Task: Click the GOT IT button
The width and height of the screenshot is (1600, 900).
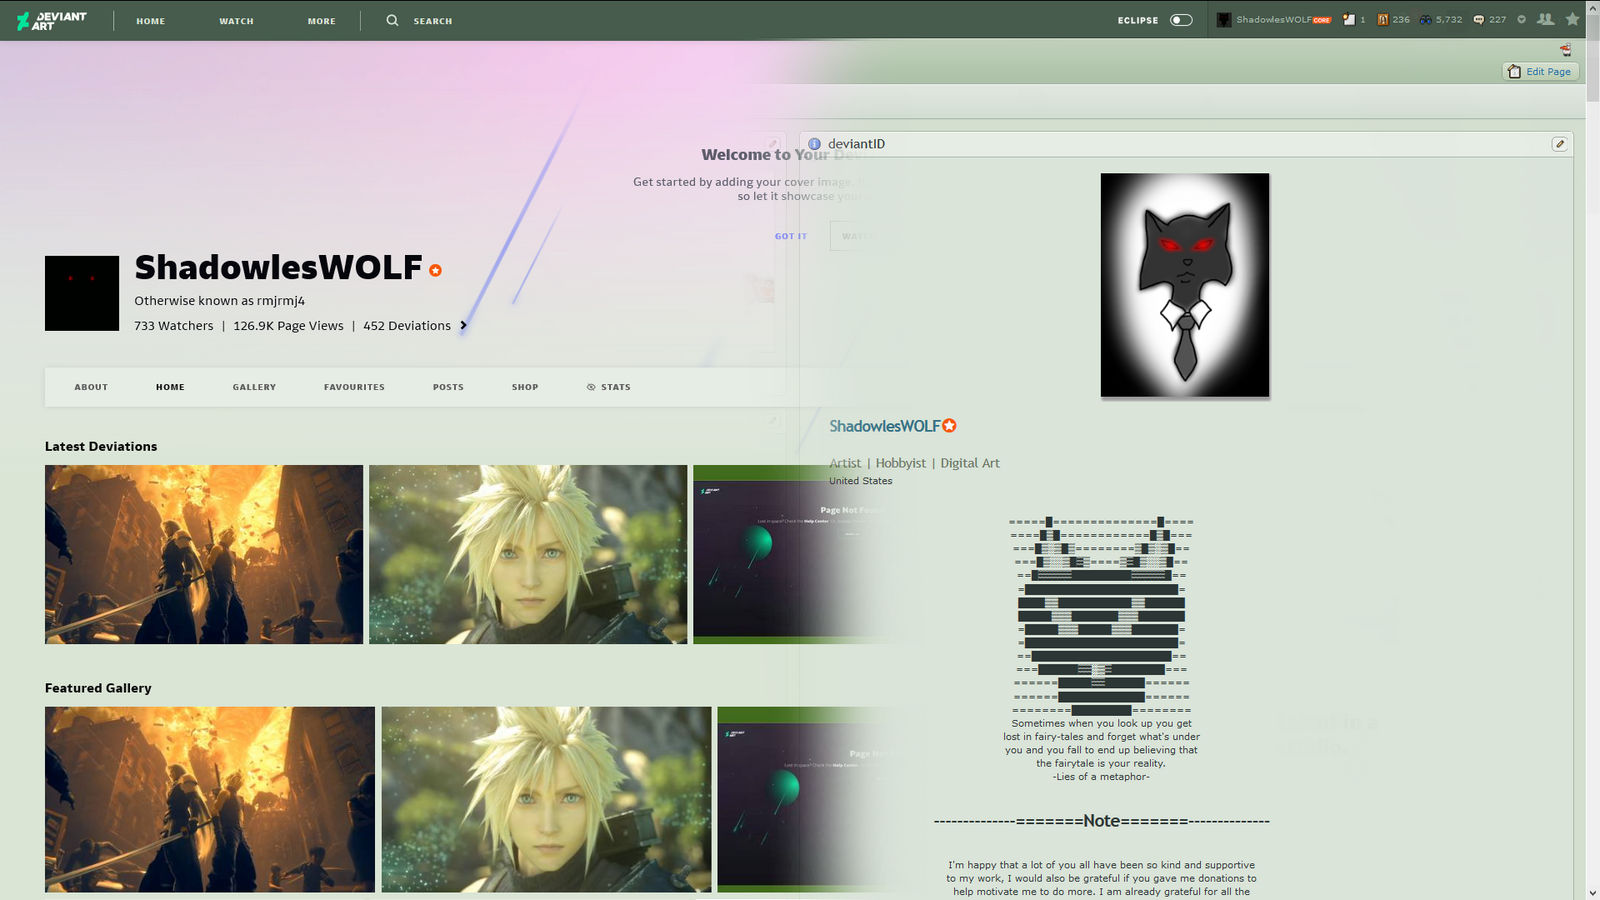Action: tap(791, 236)
